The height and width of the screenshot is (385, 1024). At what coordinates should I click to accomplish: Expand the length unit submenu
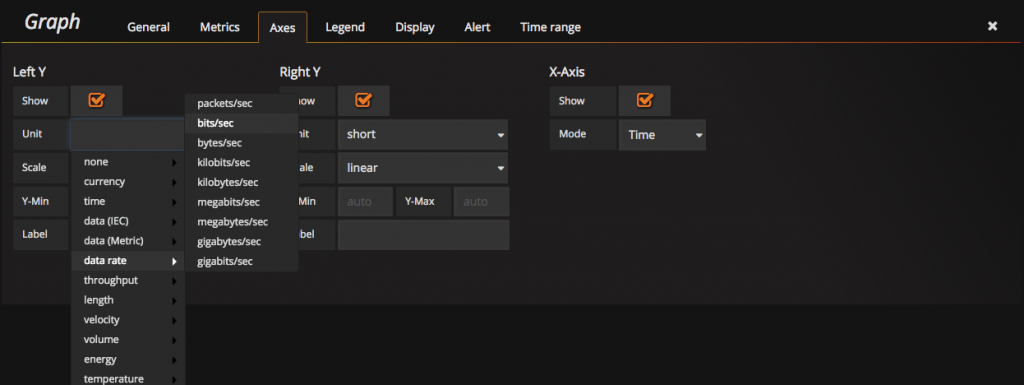(x=128, y=300)
